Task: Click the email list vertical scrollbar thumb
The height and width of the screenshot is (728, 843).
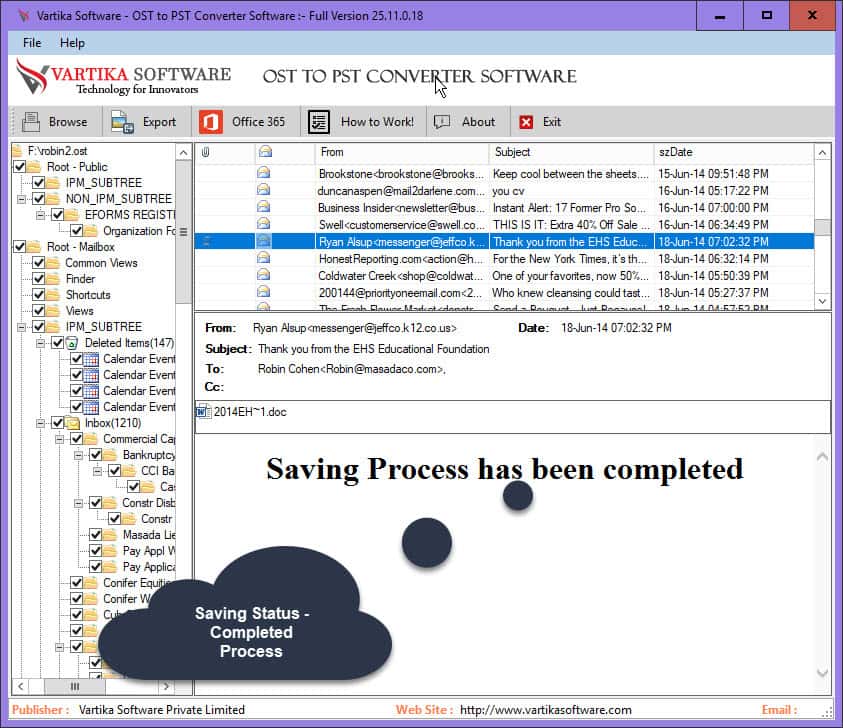Action: coord(822,227)
